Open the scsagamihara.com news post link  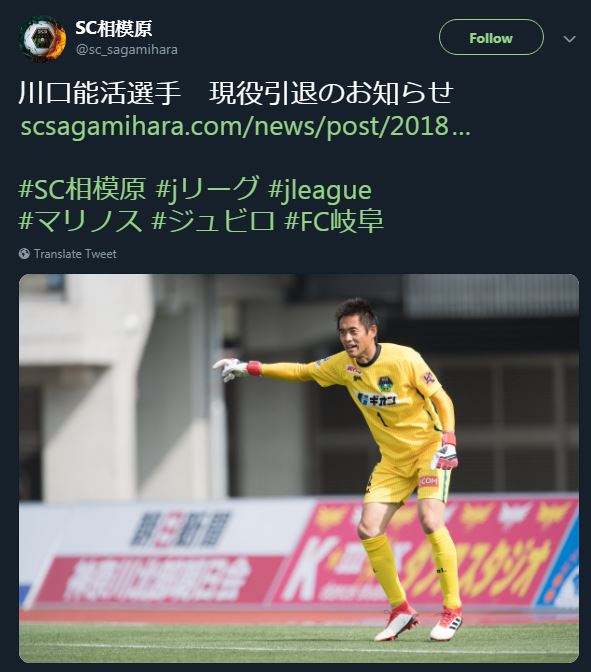point(246,126)
